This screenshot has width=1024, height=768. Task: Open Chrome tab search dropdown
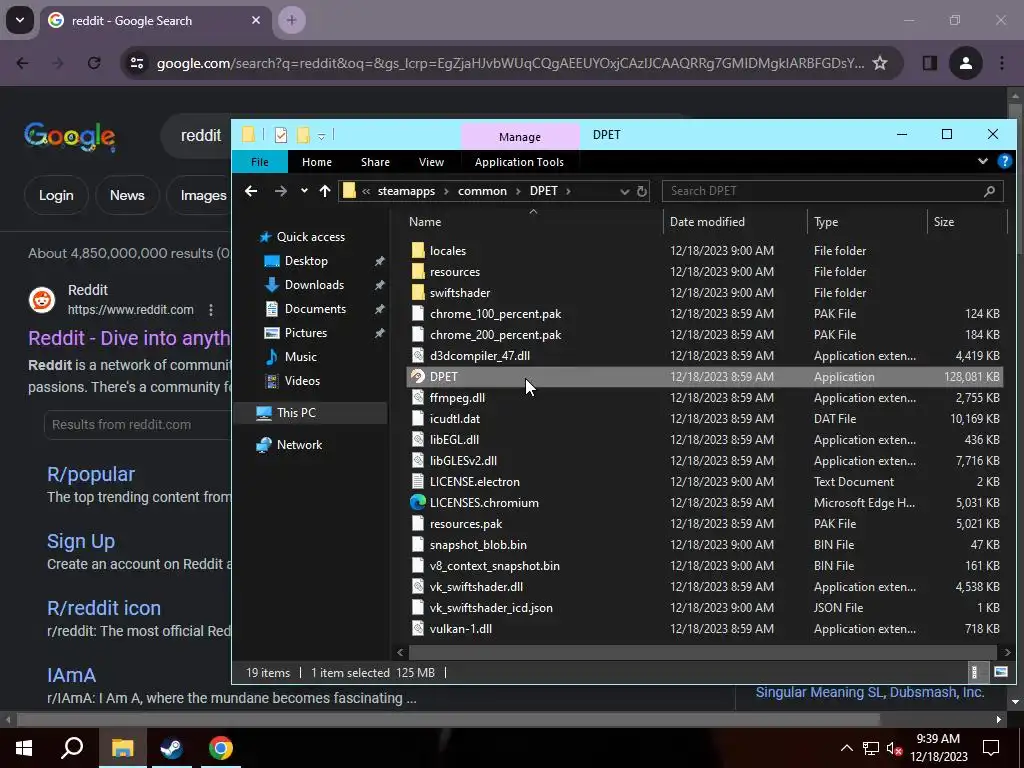coord(20,20)
